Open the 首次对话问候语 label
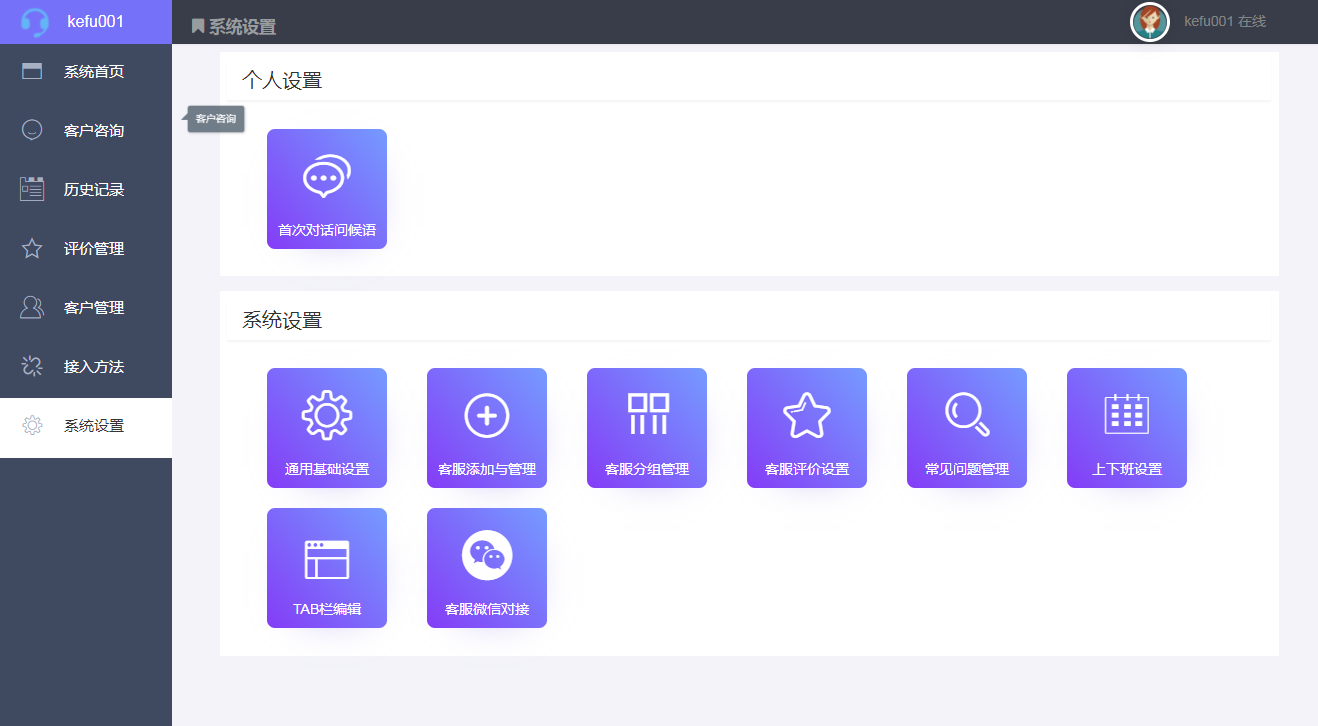The image size is (1318, 726). [327, 230]
